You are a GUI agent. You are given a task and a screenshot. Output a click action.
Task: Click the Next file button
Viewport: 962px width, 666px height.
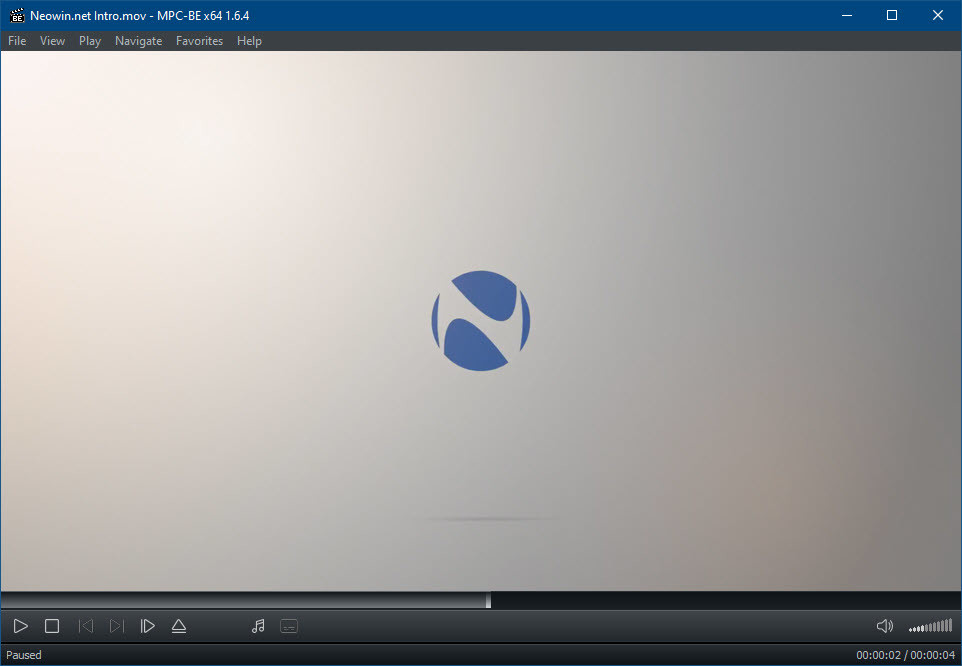tap(117, 626)
